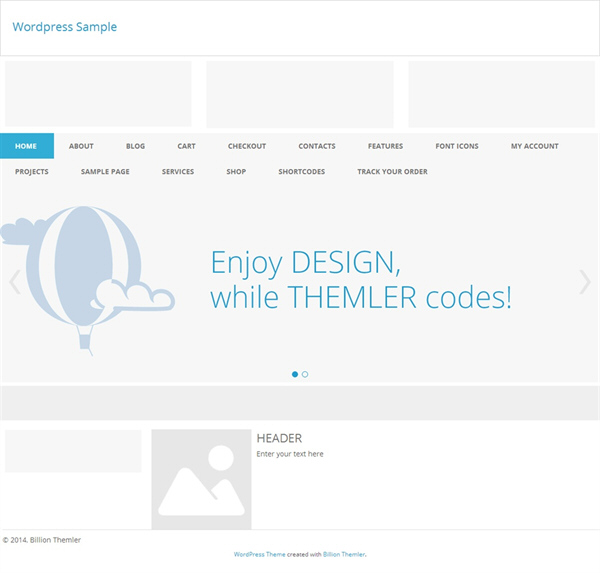Open the Shortcodes menu item
The height and width of the screenshot is (573, 600).
click(x=302, y=171)
